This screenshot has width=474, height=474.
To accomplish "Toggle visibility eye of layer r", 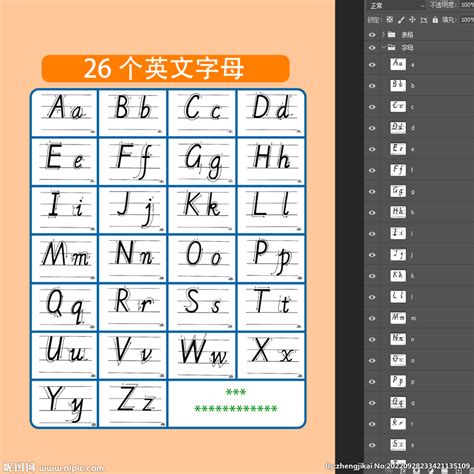I will click(x=372, y=424).
